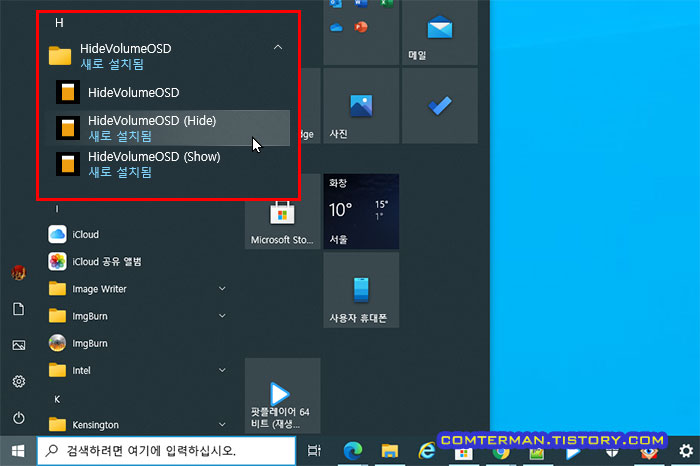The width and height of the screenshot is (700, 466).
Task: Focus the taskbar search box
Action: (166, 451)
